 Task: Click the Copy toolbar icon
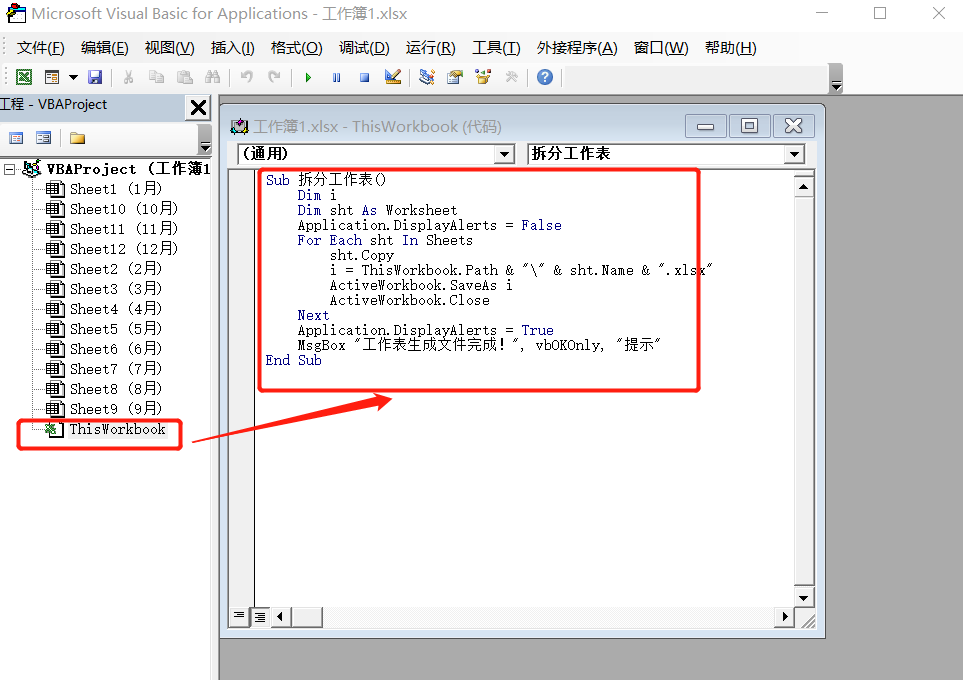[157, 77]
